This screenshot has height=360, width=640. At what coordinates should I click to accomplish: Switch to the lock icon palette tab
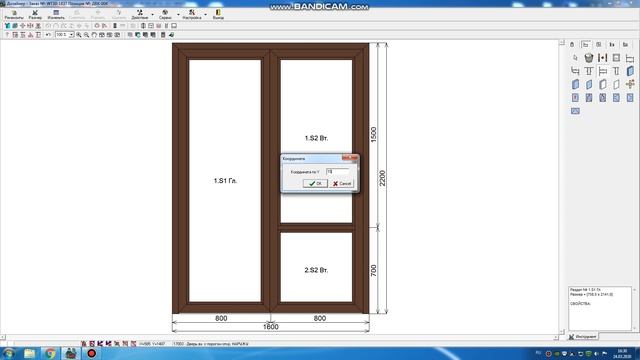click(x=572, y=44)
